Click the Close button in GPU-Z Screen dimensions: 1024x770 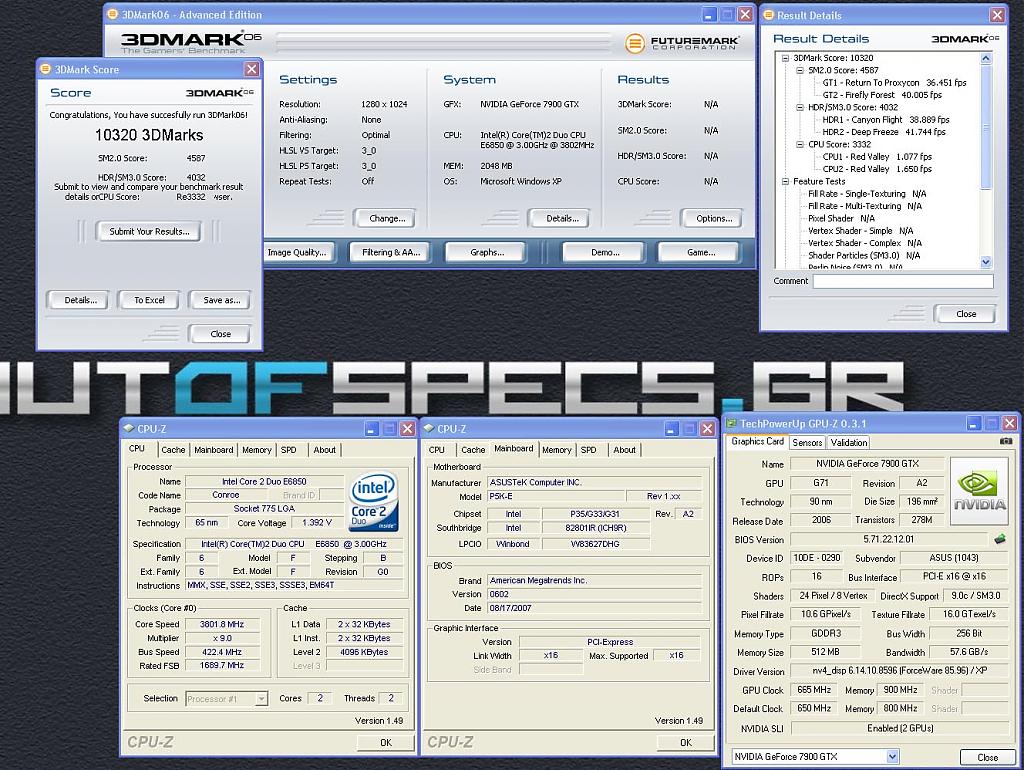coord(987,758)
